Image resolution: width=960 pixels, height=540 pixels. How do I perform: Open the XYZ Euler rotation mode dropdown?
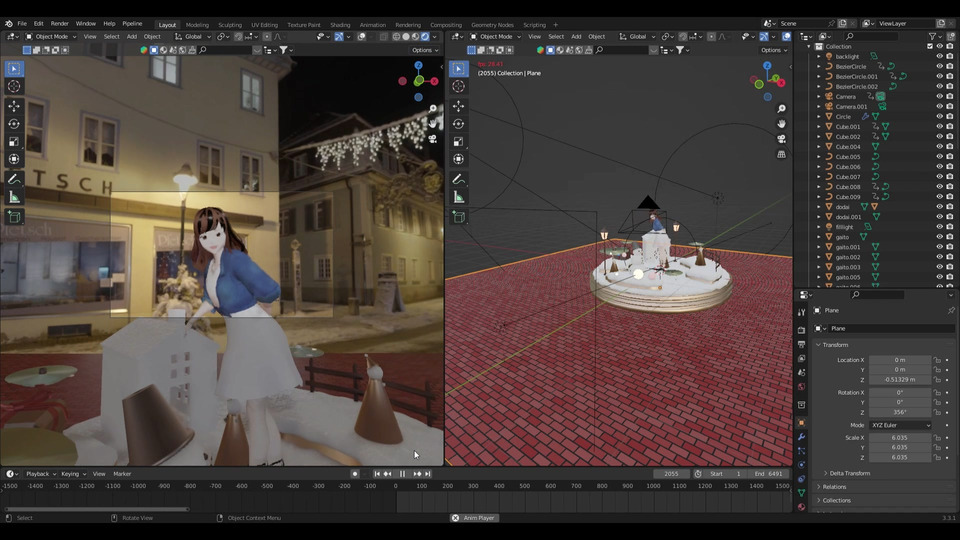899,425
